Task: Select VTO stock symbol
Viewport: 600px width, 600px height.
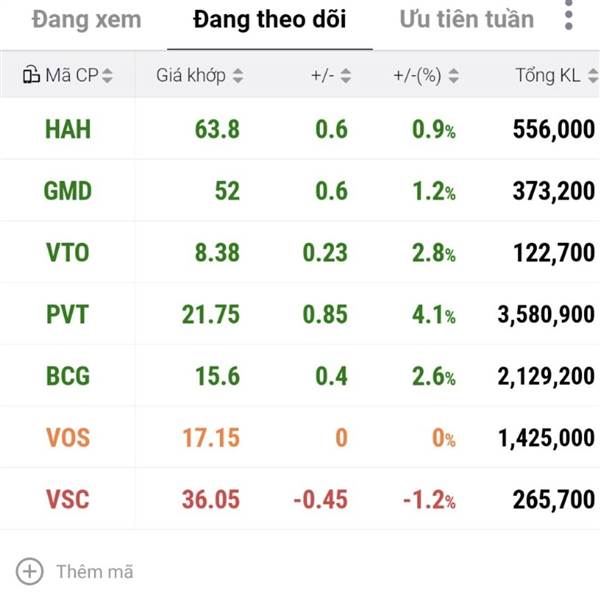Action: point(67,253)
